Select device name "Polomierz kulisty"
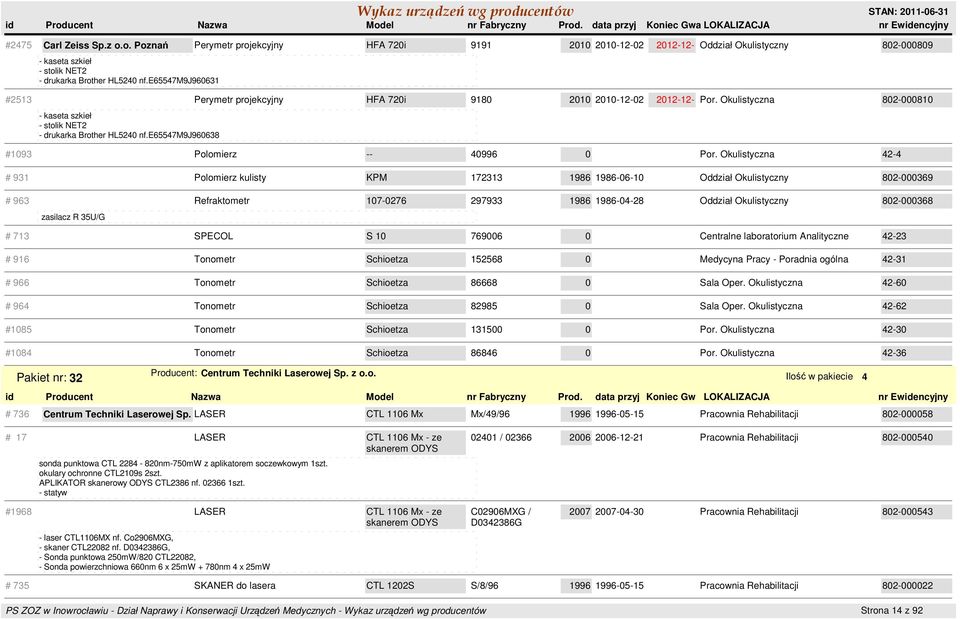 tap(230, 178)
